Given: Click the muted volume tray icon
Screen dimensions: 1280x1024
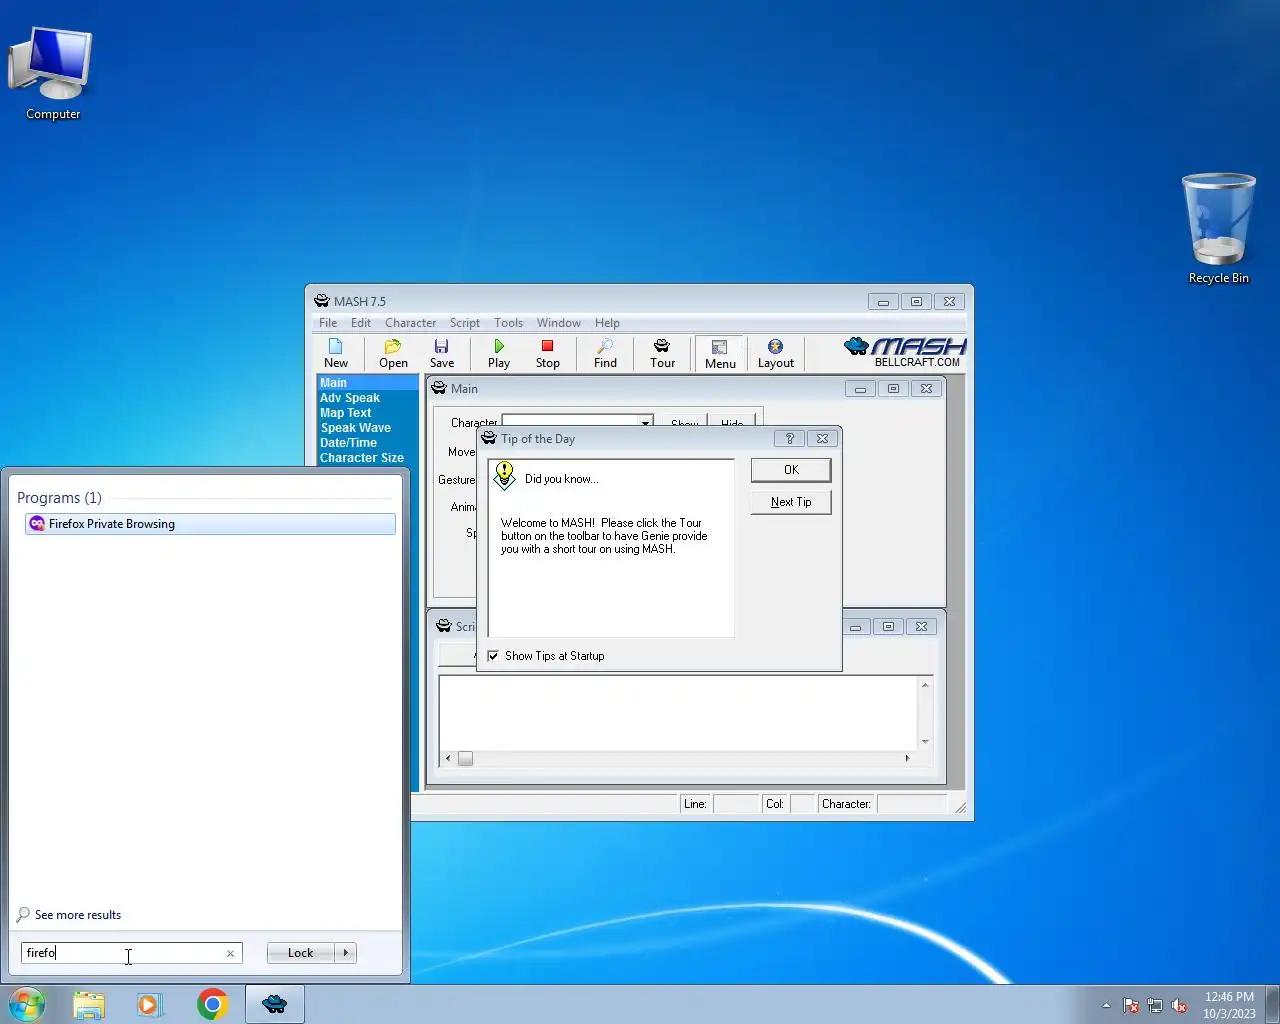Looking at the screenshot, I should click(1180, 1006).
